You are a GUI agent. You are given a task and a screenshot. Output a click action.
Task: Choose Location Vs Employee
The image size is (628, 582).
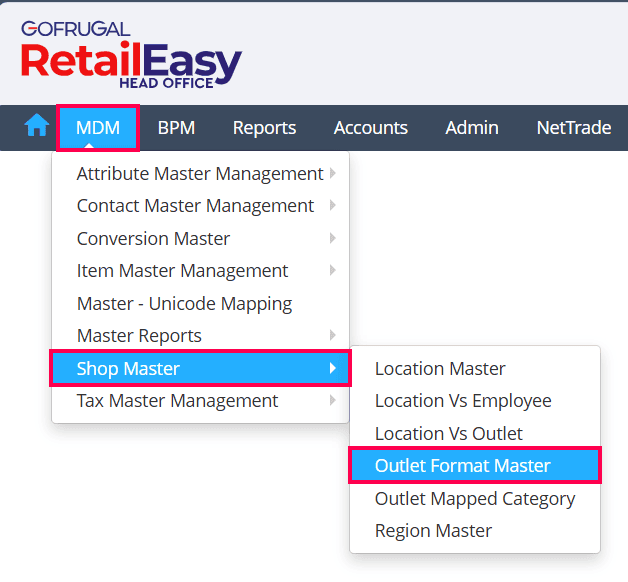tap(475, 401)
